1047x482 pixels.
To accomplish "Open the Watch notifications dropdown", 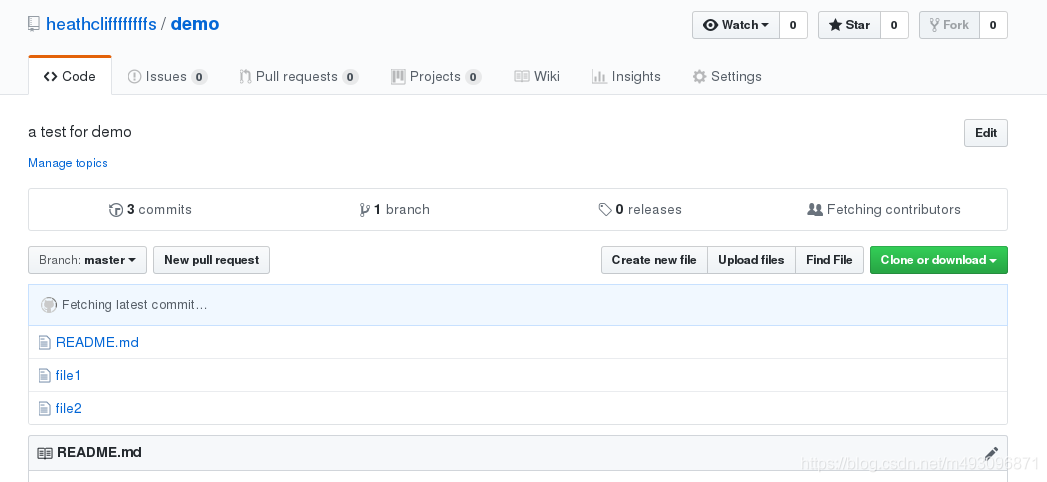I will (735, 25).
